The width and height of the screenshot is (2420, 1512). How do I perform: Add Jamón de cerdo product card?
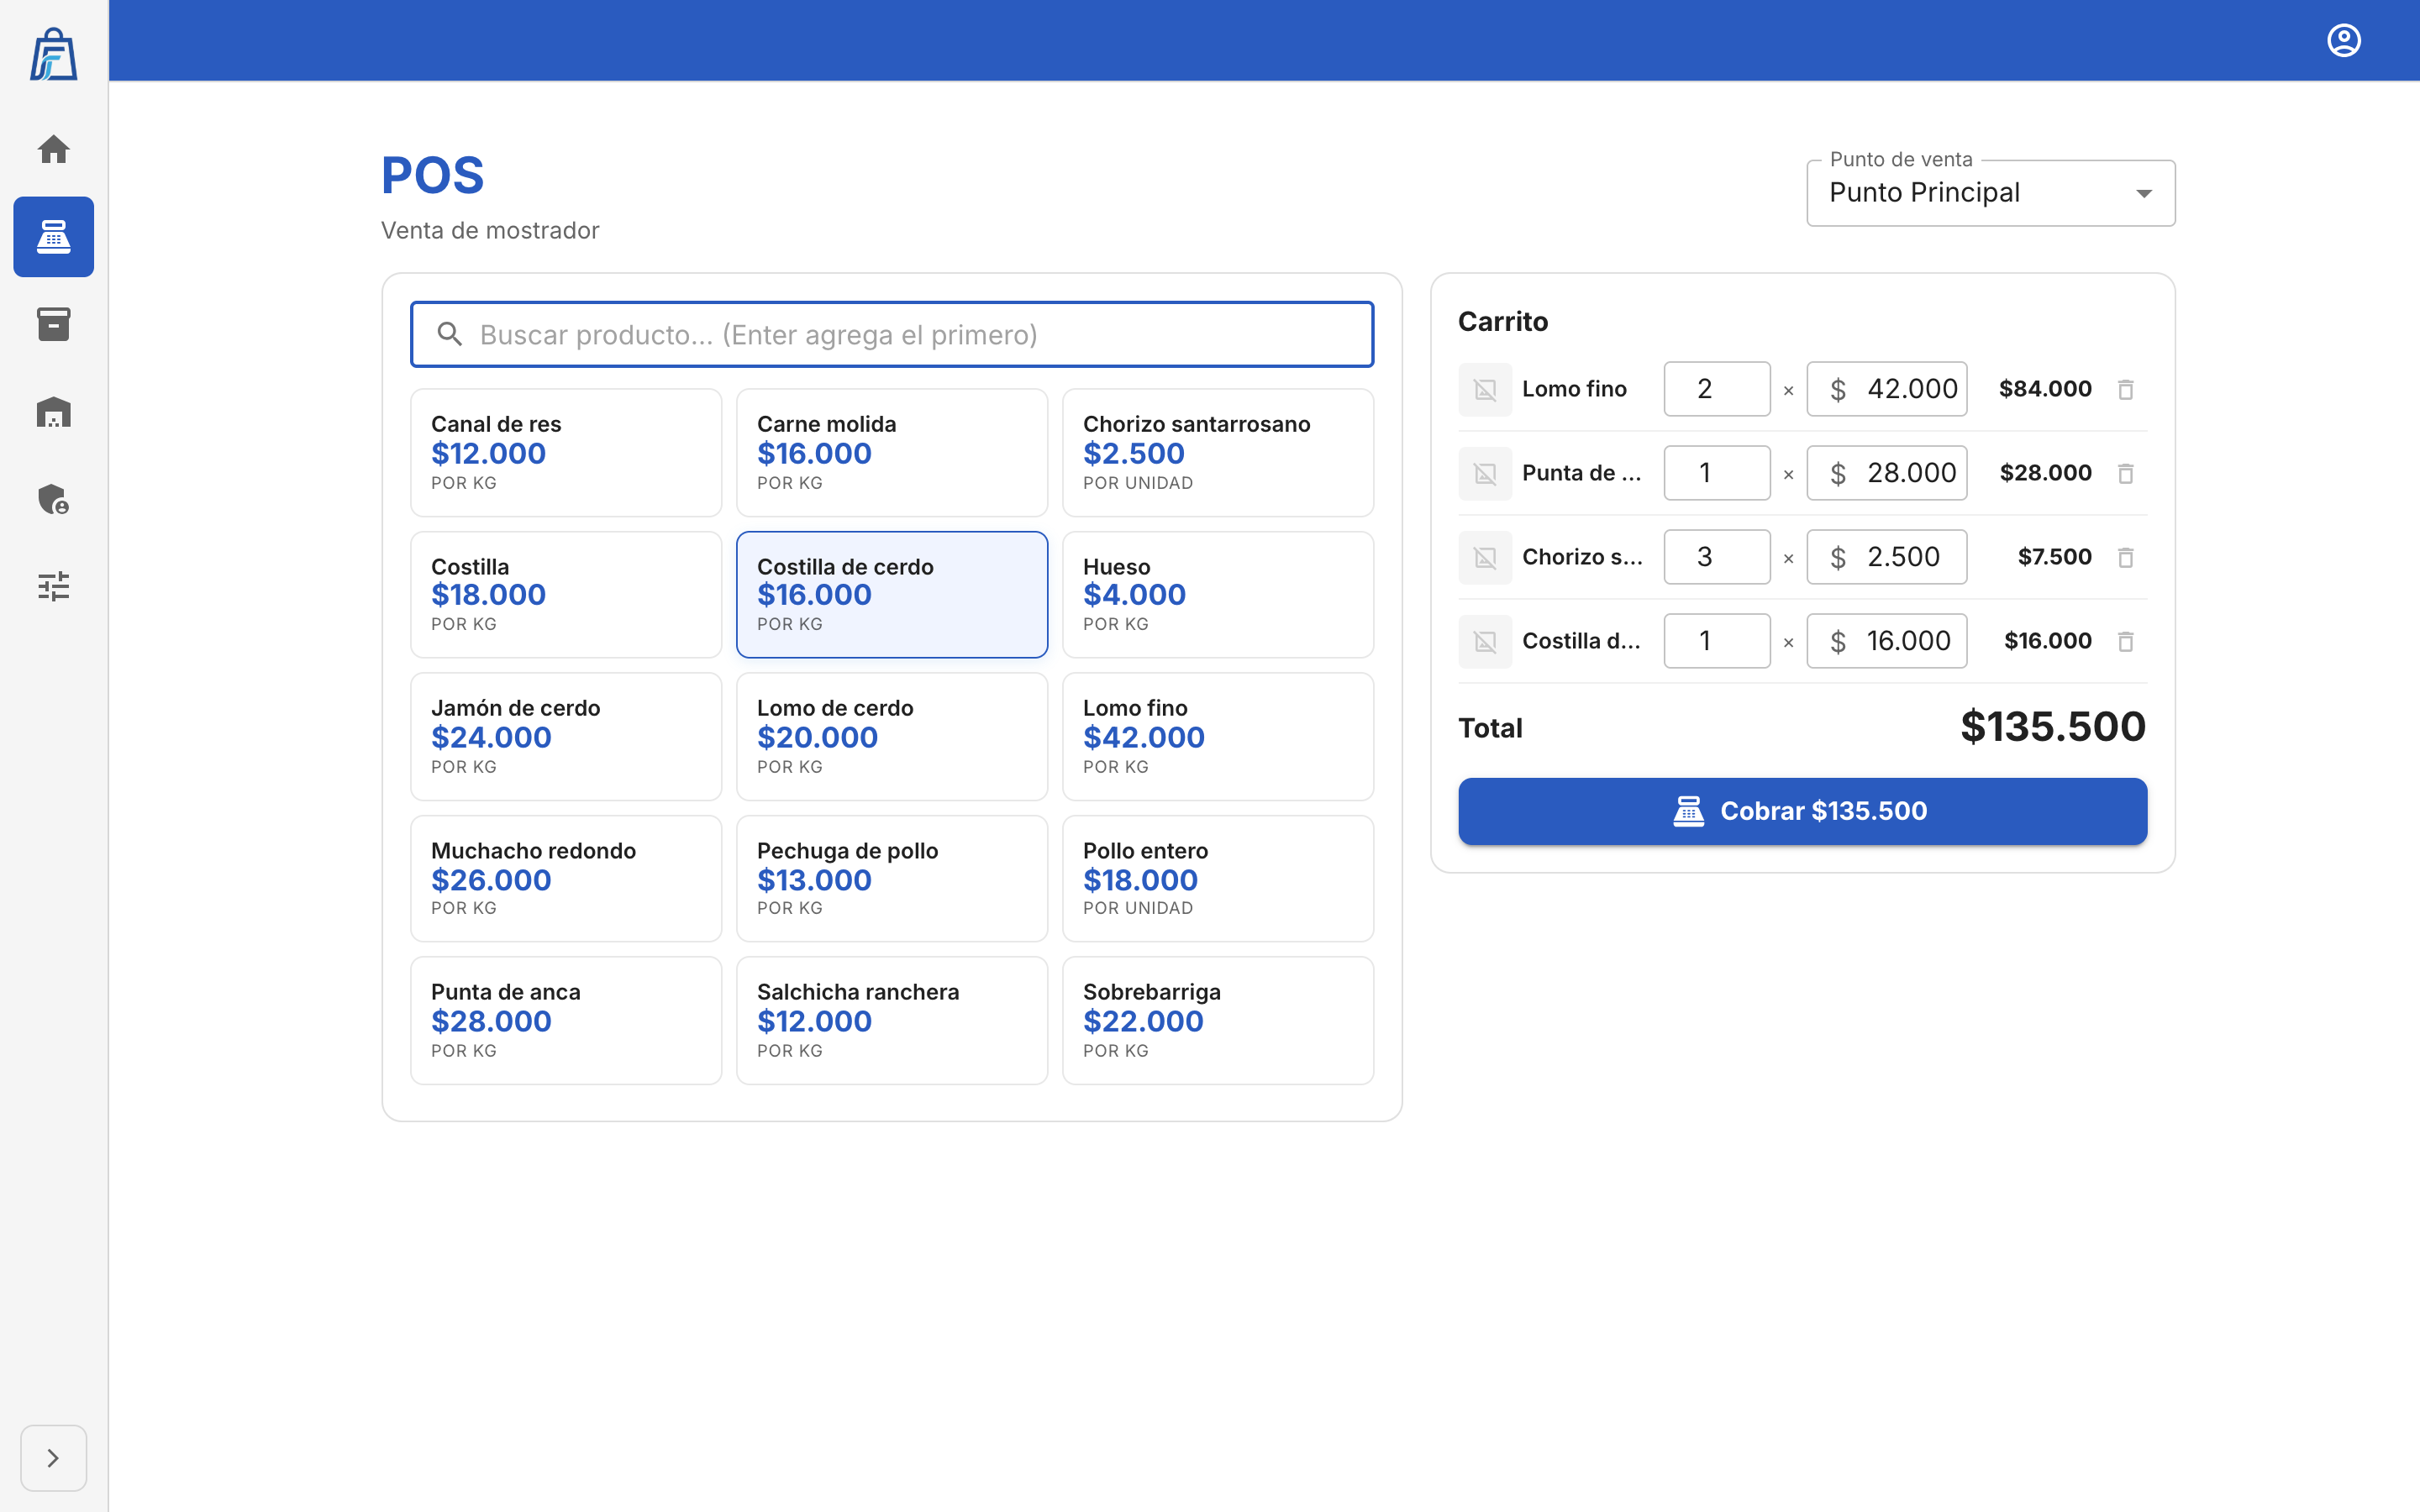566,737
